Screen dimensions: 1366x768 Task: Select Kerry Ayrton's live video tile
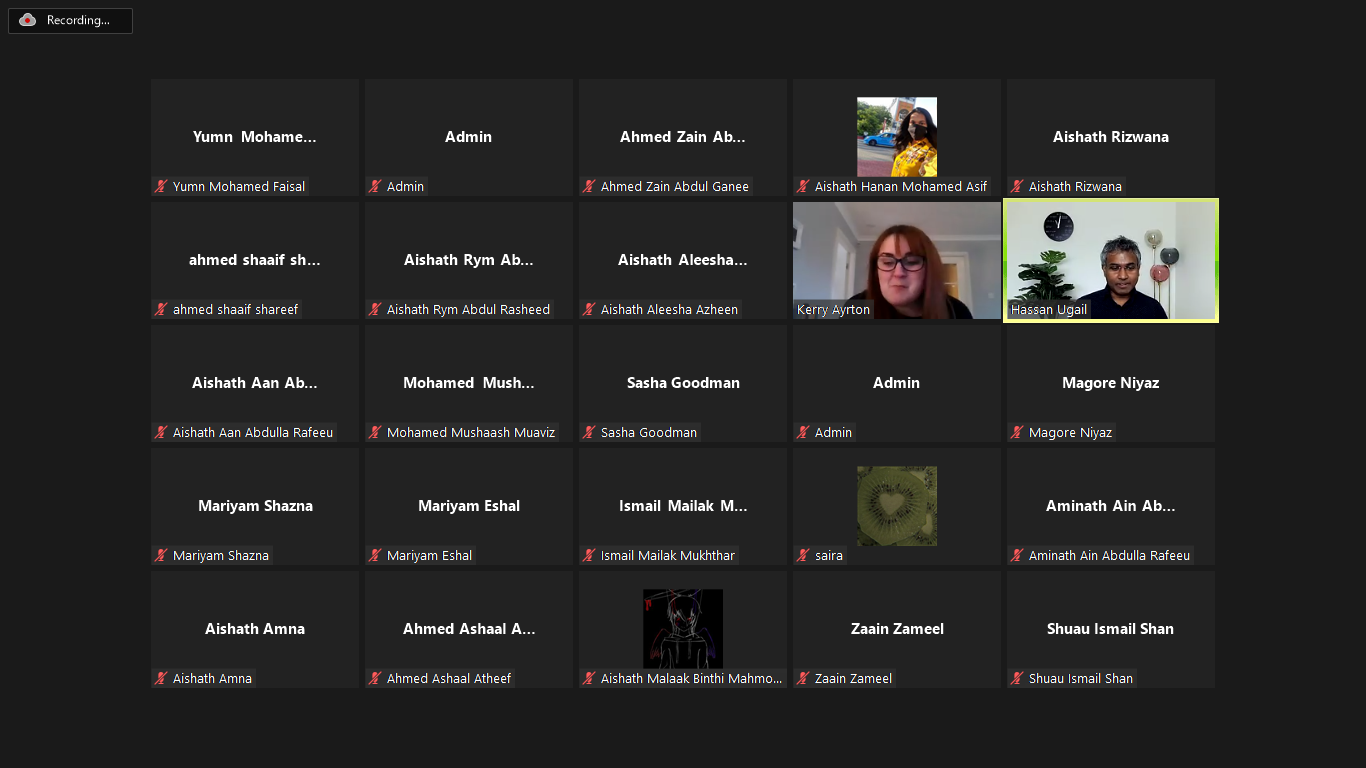[897, 260]
